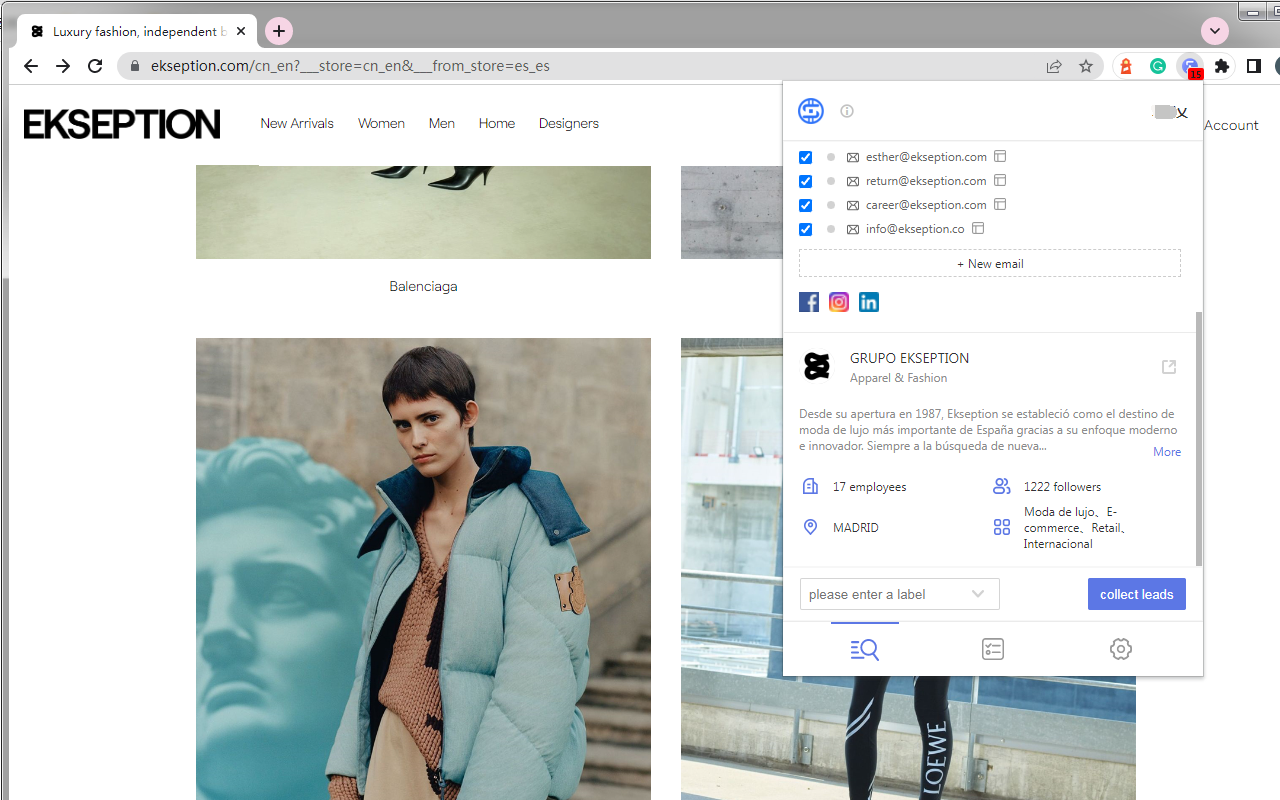1280x800 pixels.
Task: Expand the tab search chevron in title bar
Action: coord(1215,31)
